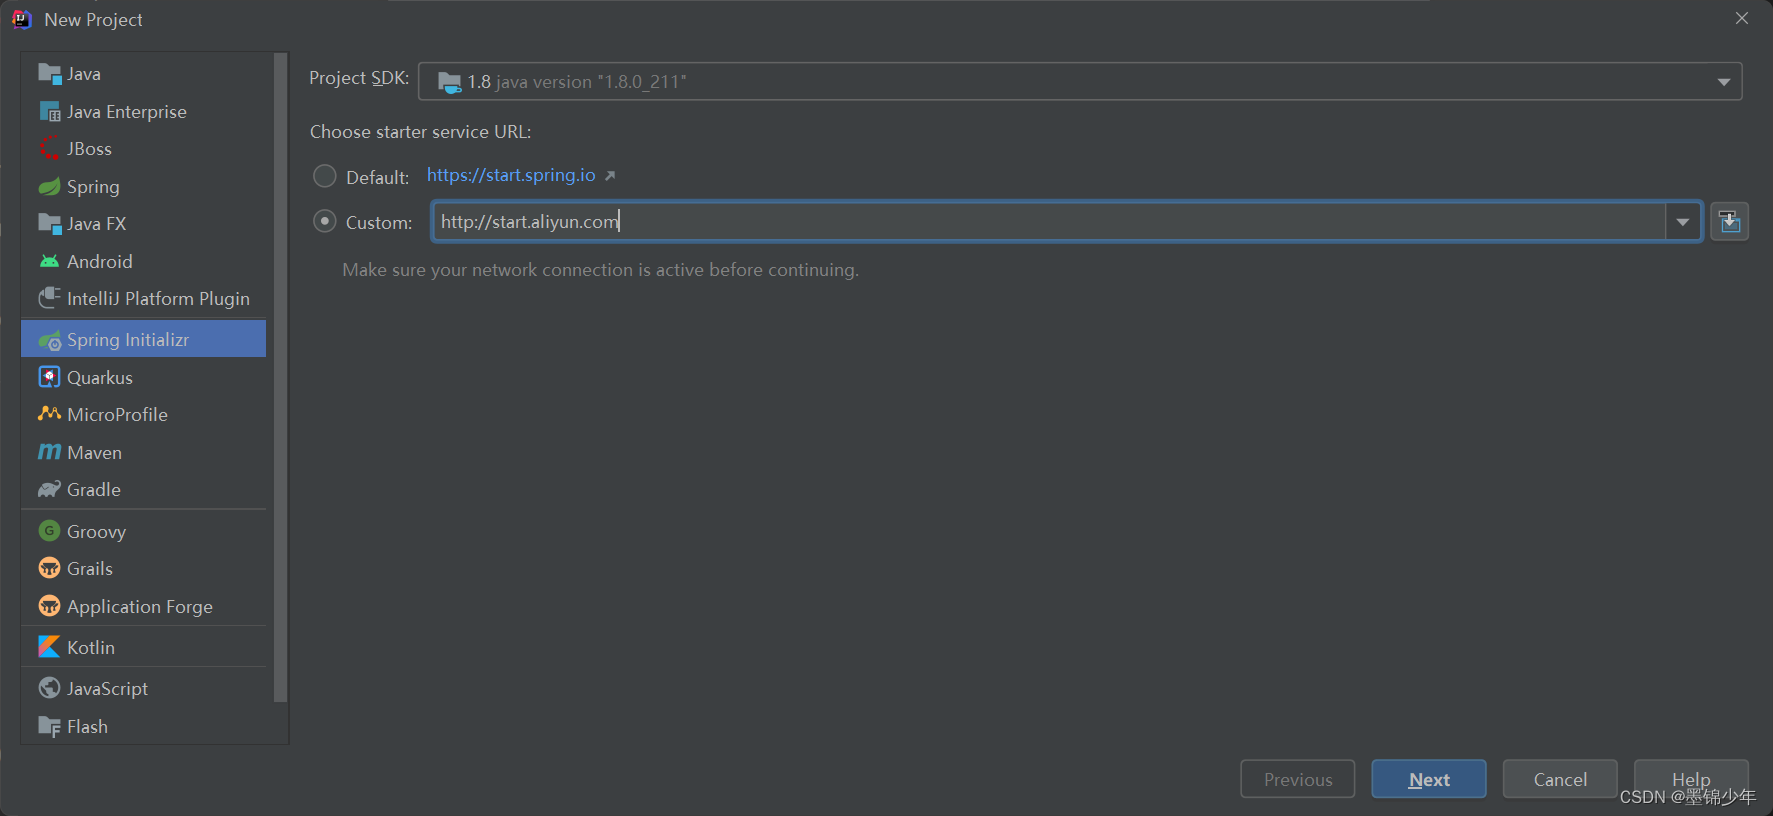
Task: Select MicroProfile in project list
Action: [x=143, y=414]
